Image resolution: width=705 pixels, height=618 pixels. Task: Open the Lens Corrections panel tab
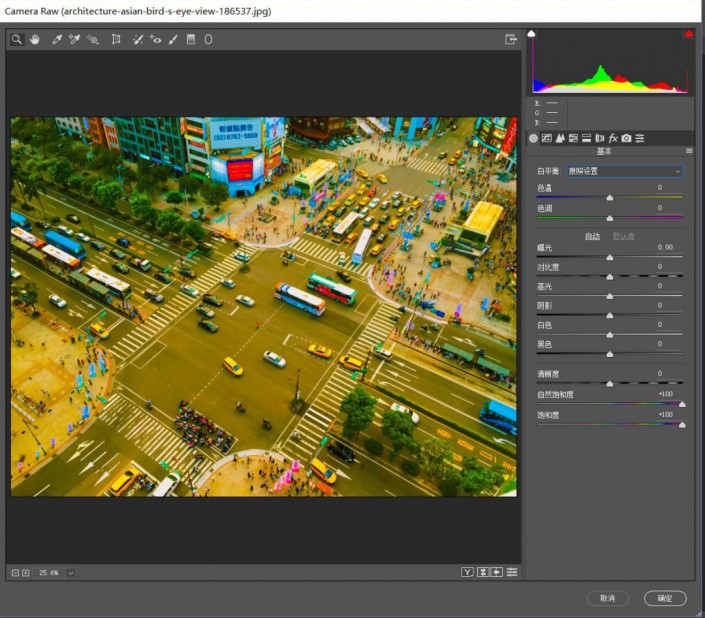point(600,138)
